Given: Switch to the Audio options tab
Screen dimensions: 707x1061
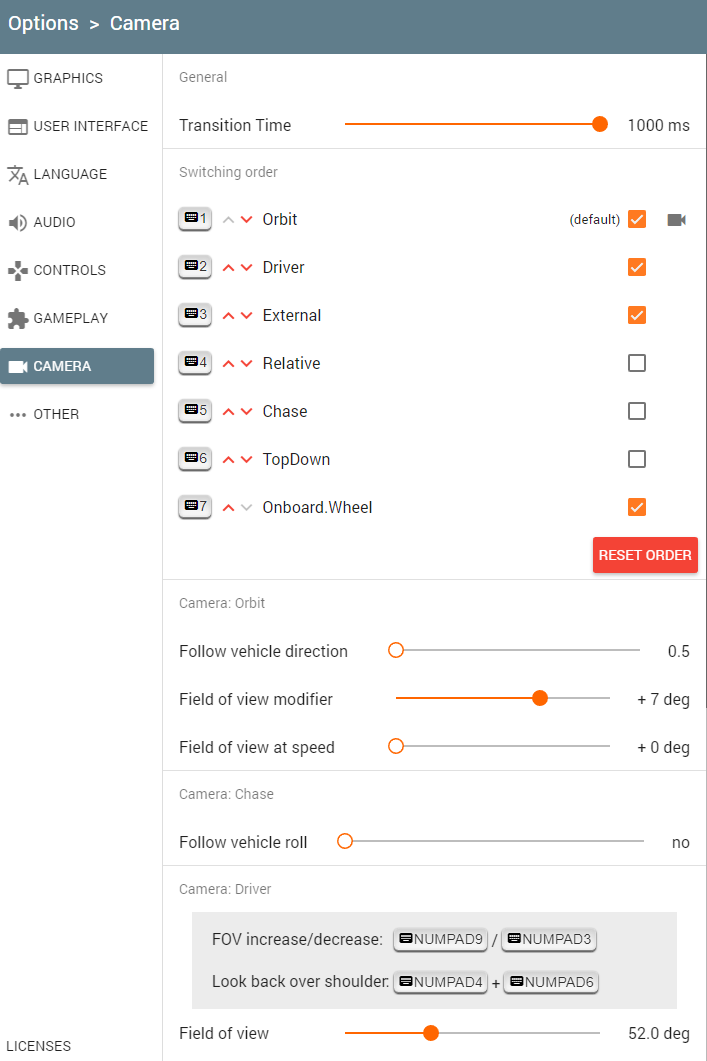Looking at the screenshot, I should (x=54, y=222).
